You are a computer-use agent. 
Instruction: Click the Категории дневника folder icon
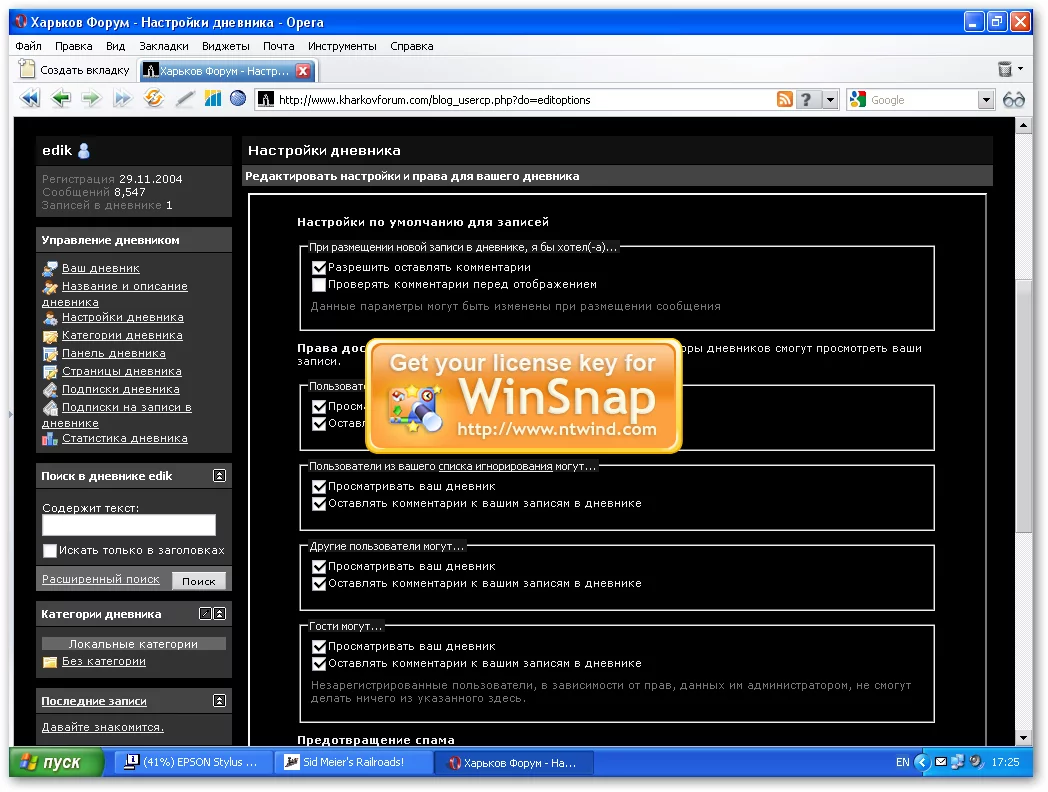tap(49, 336)
